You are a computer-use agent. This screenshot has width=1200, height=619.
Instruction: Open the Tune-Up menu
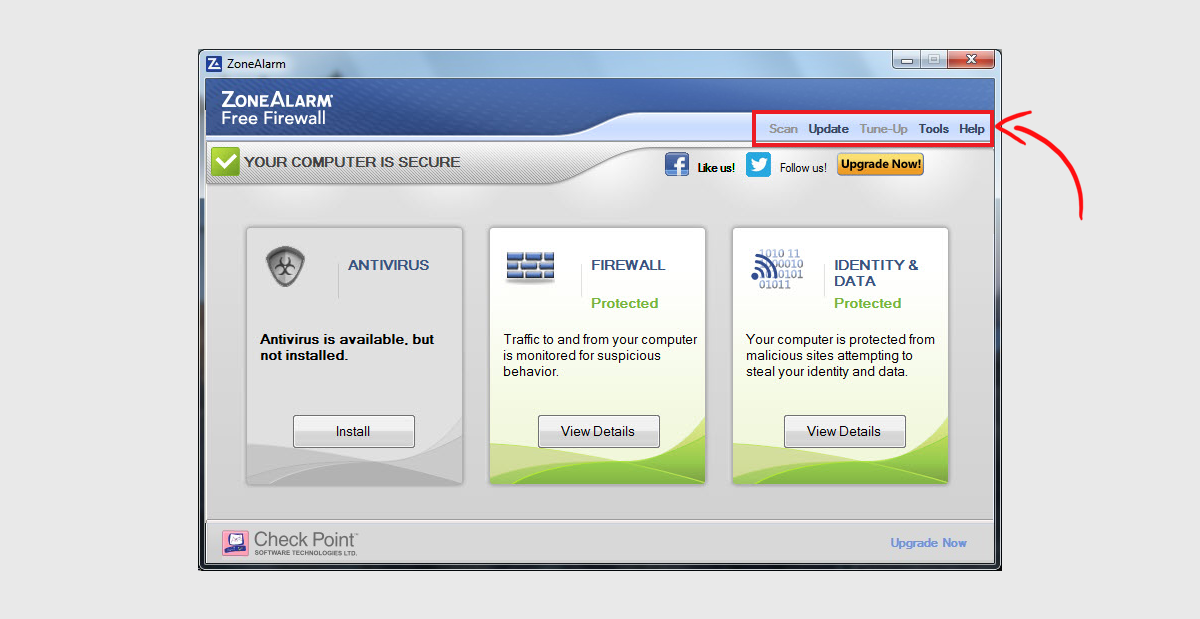tap(884, 129)
